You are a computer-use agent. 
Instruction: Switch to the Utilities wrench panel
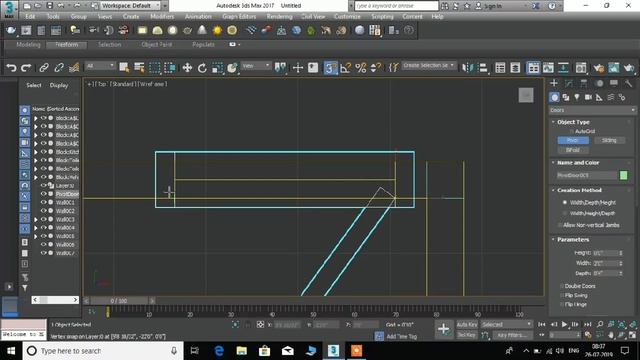(x=628, y=83)
